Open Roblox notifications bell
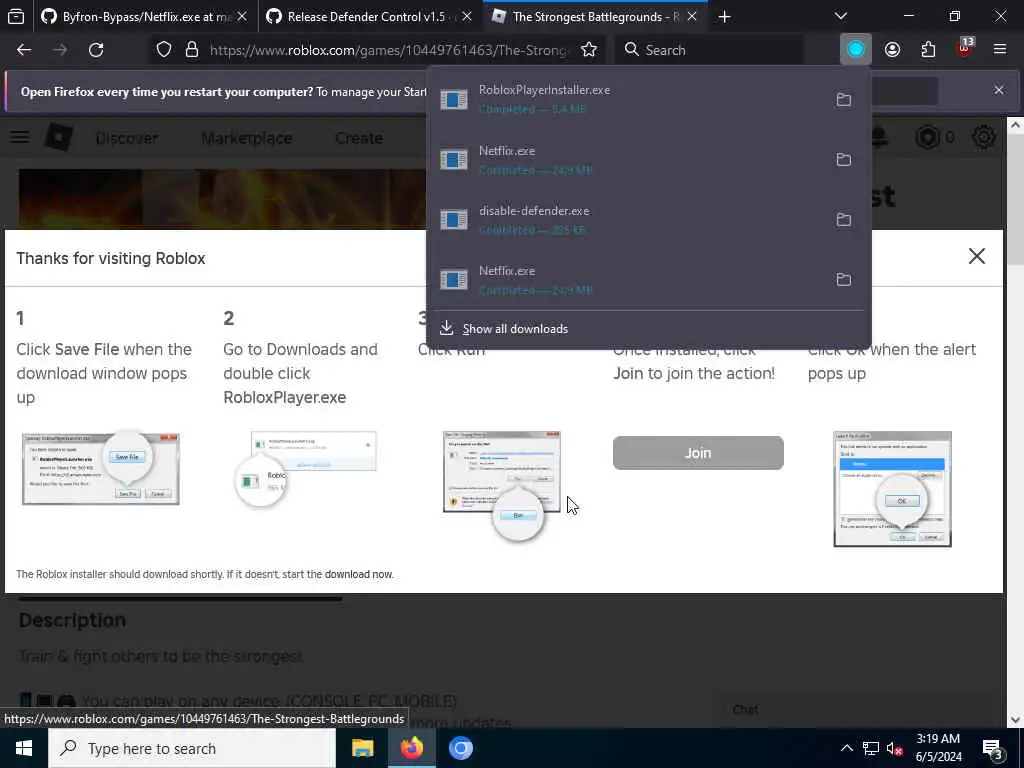The height and width of the screenshot is (768, 1024). pos(879,137)
